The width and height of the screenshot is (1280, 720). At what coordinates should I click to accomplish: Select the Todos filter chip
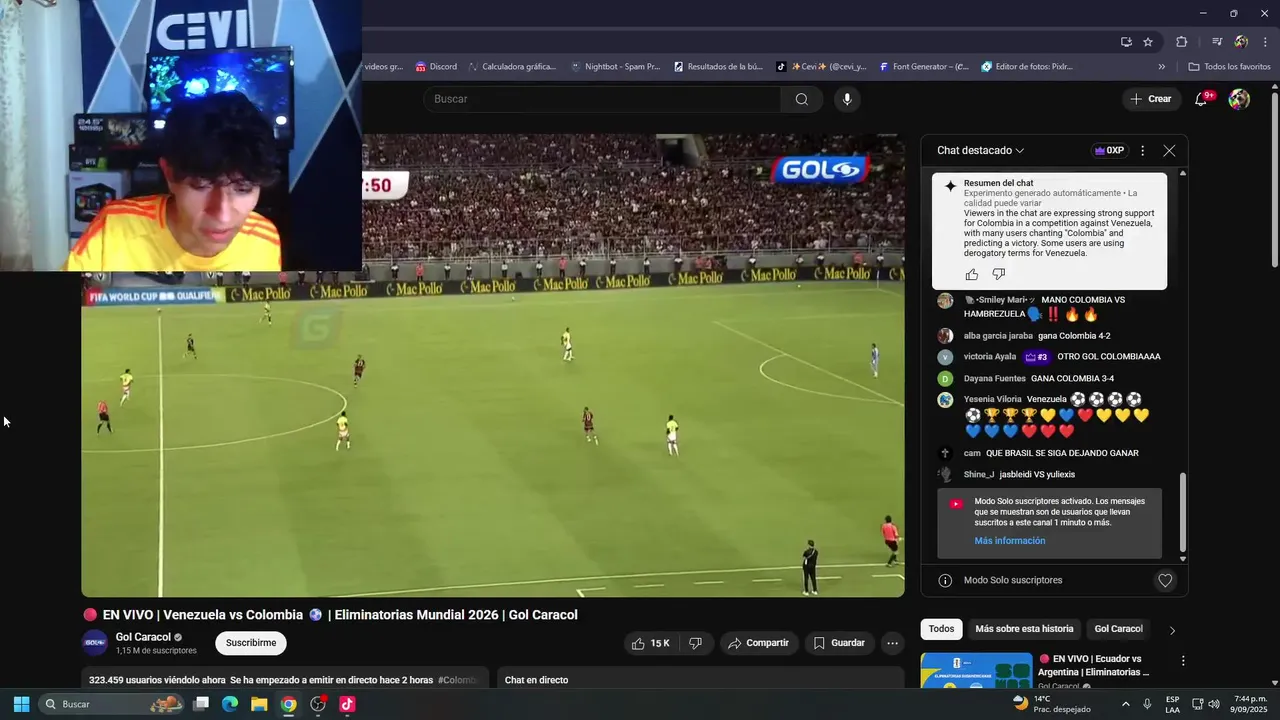tap(941, 629)
